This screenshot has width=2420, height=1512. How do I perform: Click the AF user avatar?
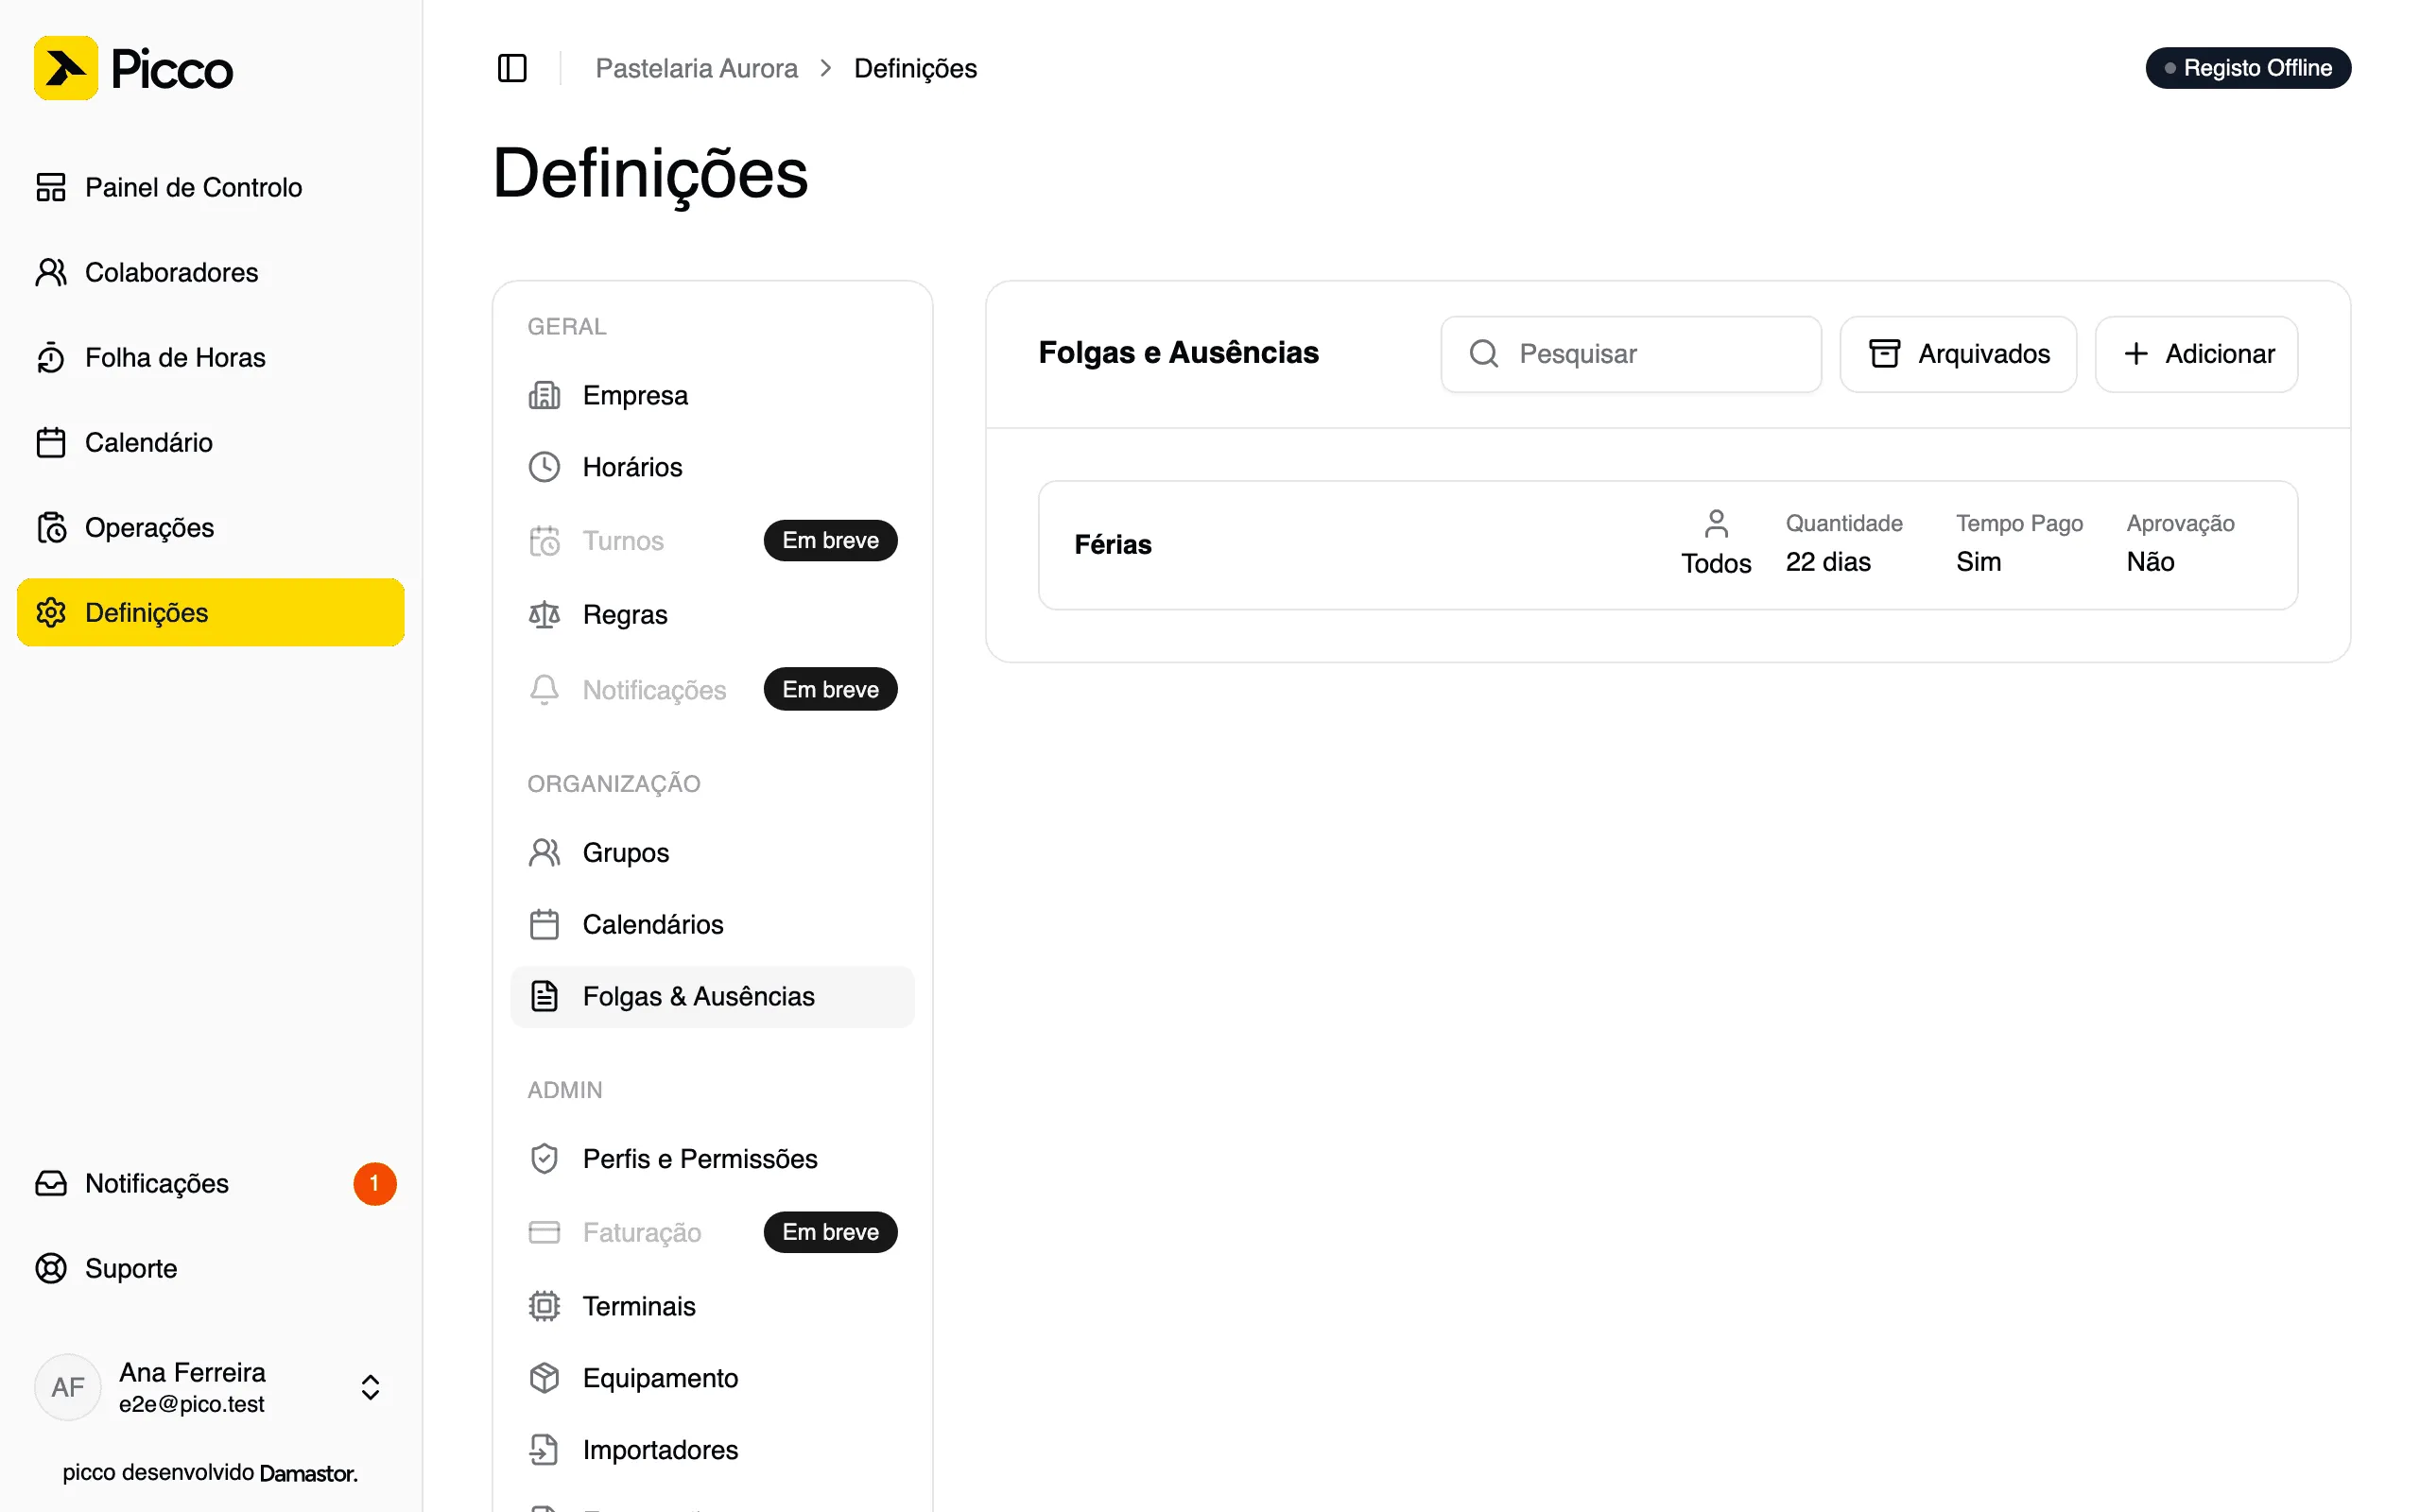coord(67,1387)
